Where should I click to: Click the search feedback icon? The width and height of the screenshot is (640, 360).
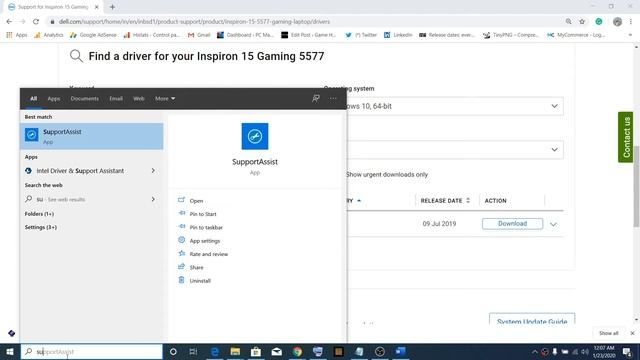coord(316,98)
